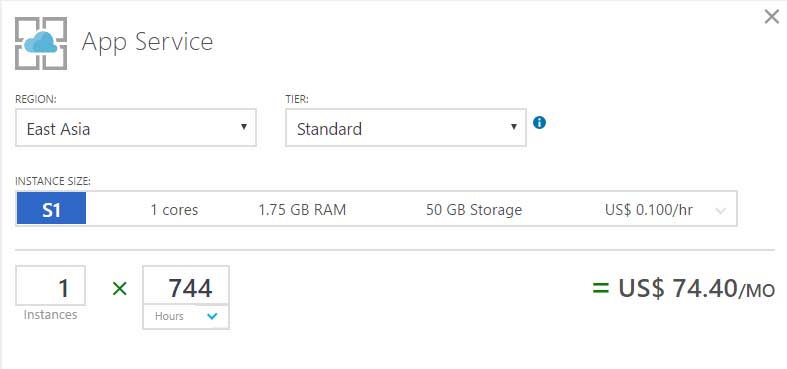Open the Region dropdown showing East Asia
787x369 pixels.
[136, 128]
